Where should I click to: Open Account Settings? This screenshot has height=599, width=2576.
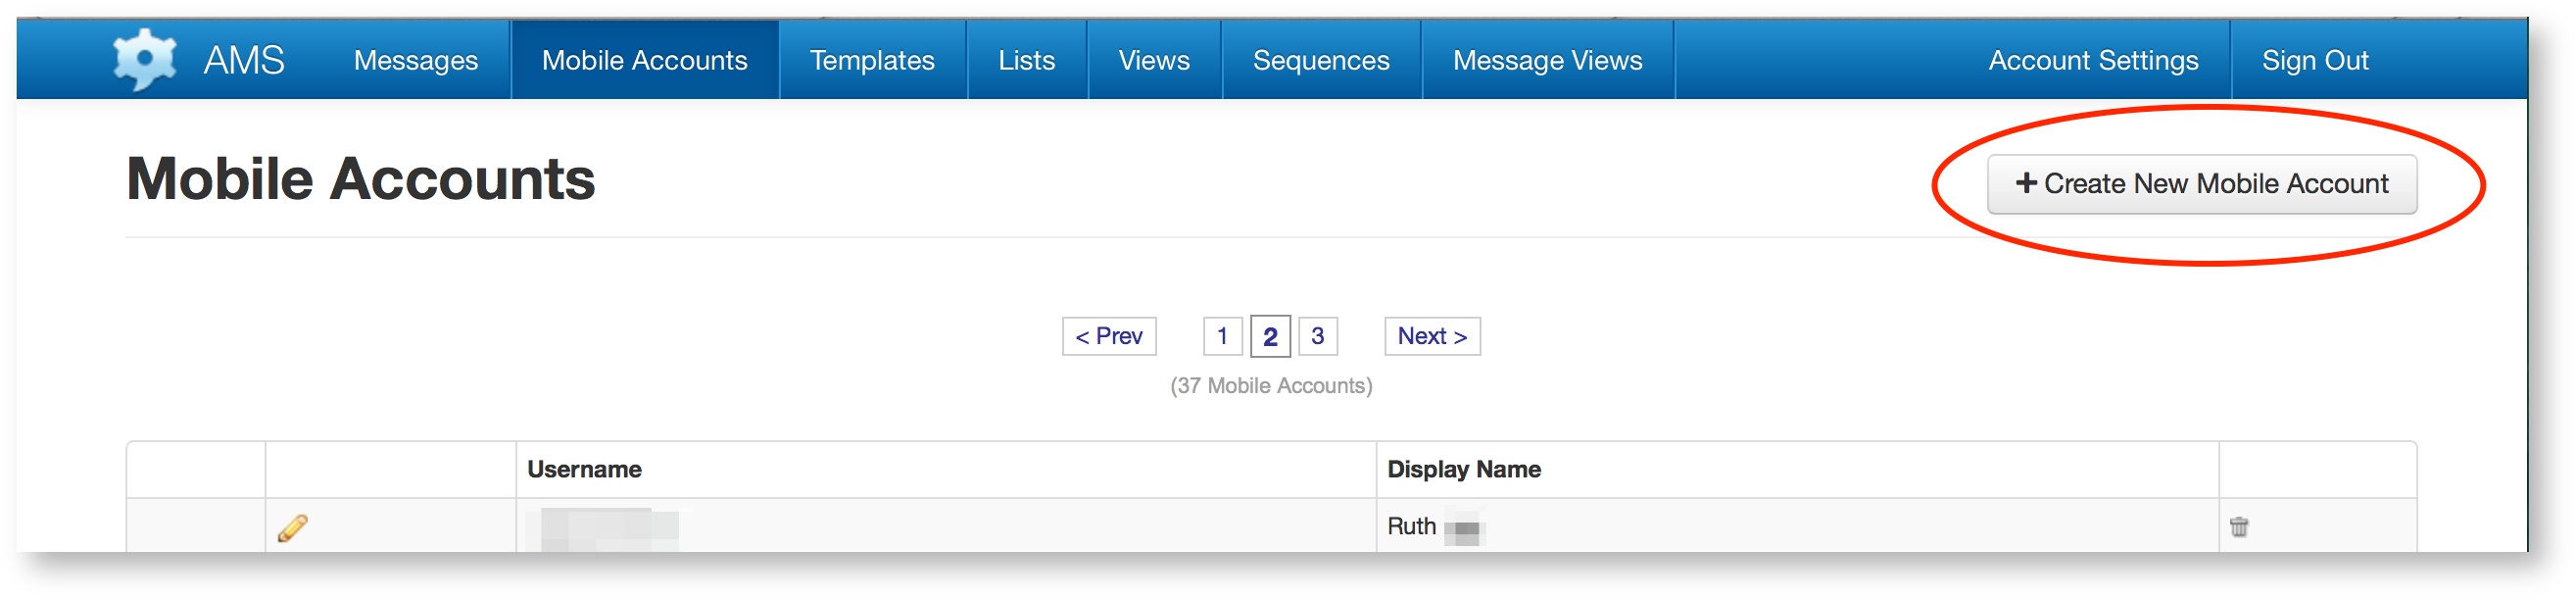tap(2093, 60)
